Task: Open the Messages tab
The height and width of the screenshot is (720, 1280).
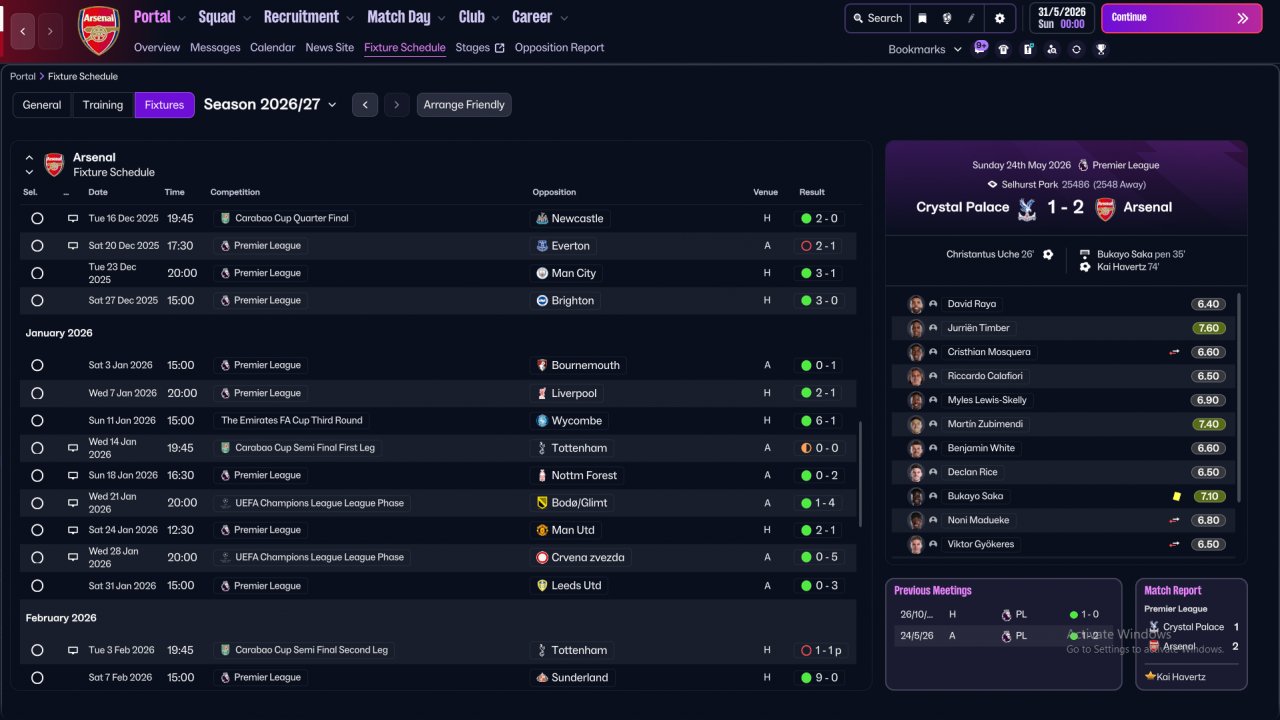Action: tap(215, 47)
